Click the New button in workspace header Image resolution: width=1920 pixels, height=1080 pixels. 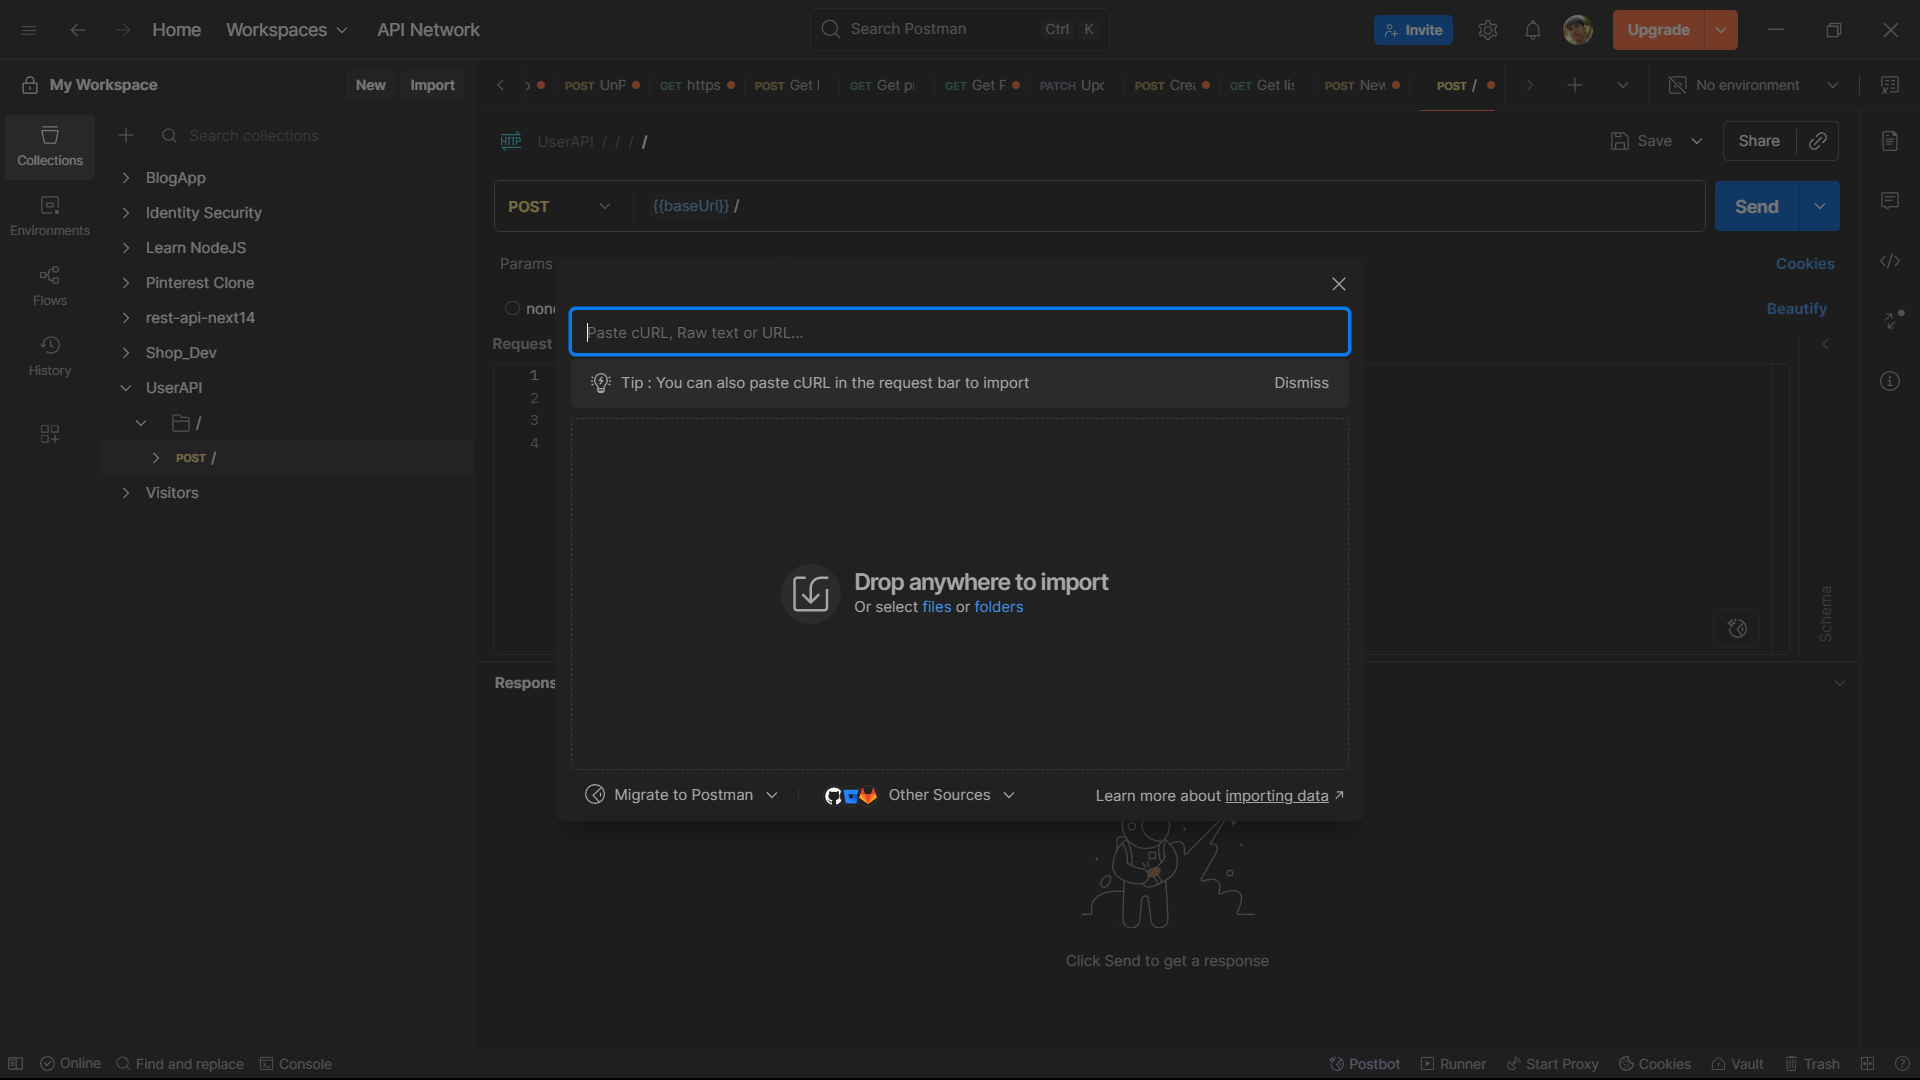point(370,85)
